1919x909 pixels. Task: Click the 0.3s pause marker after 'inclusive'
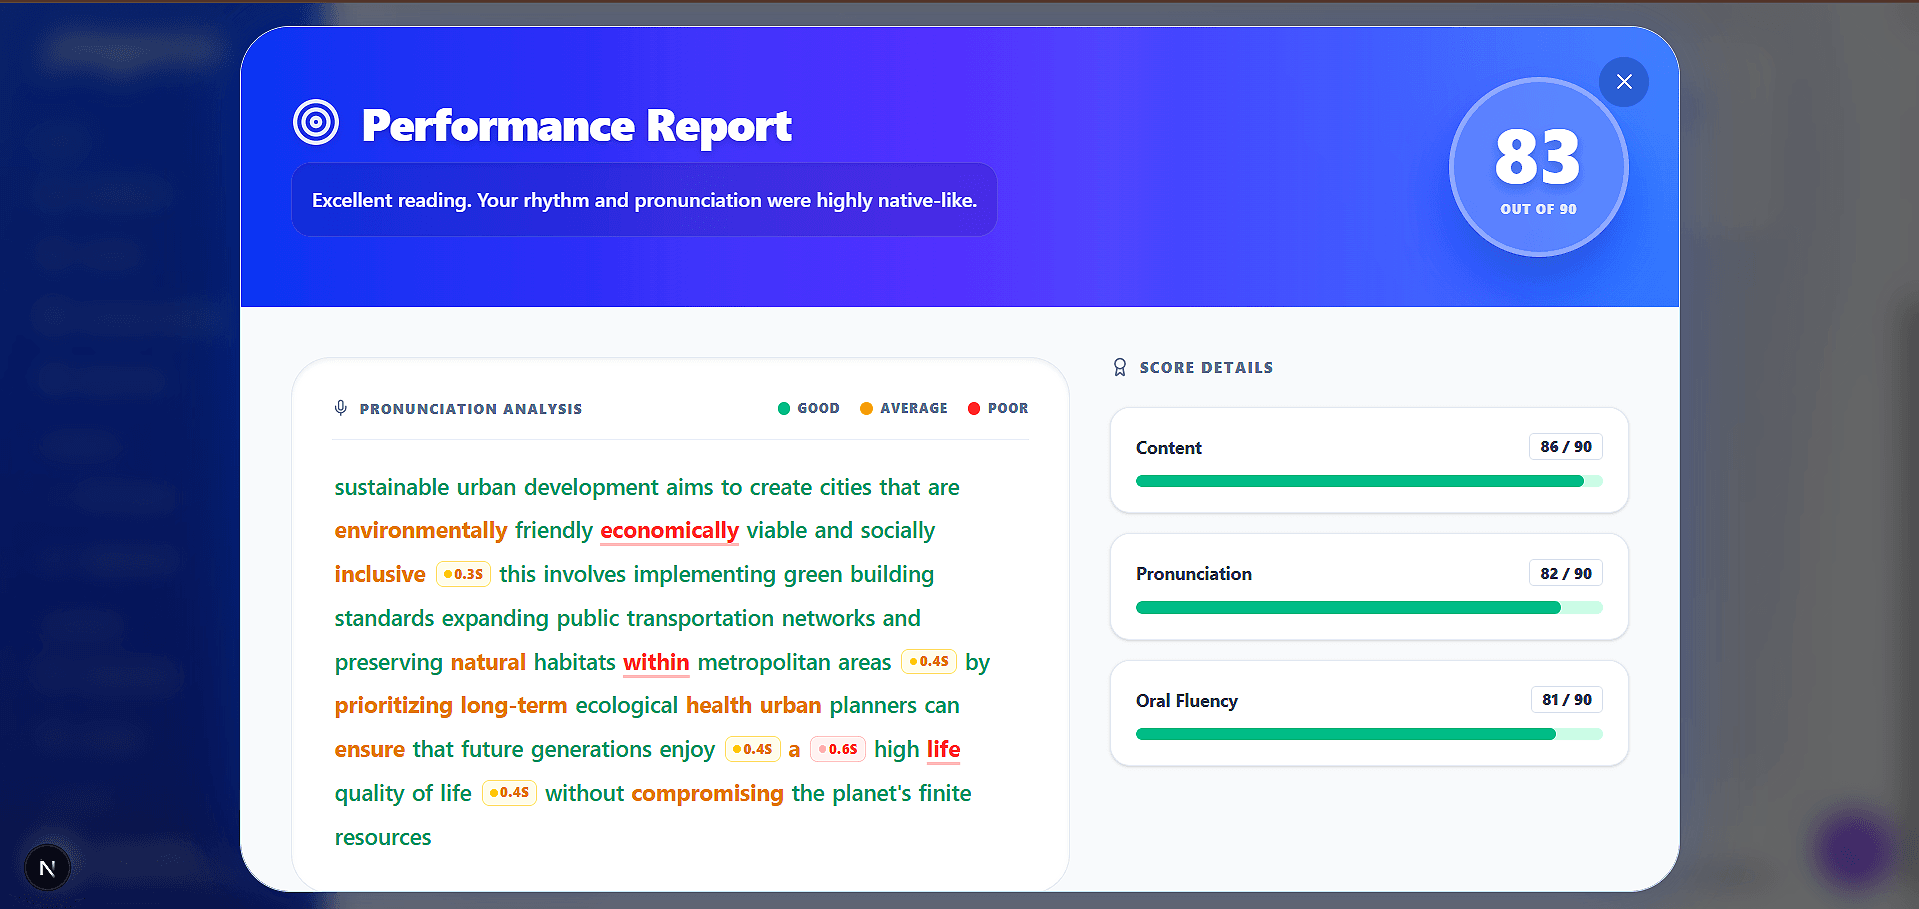463,574
